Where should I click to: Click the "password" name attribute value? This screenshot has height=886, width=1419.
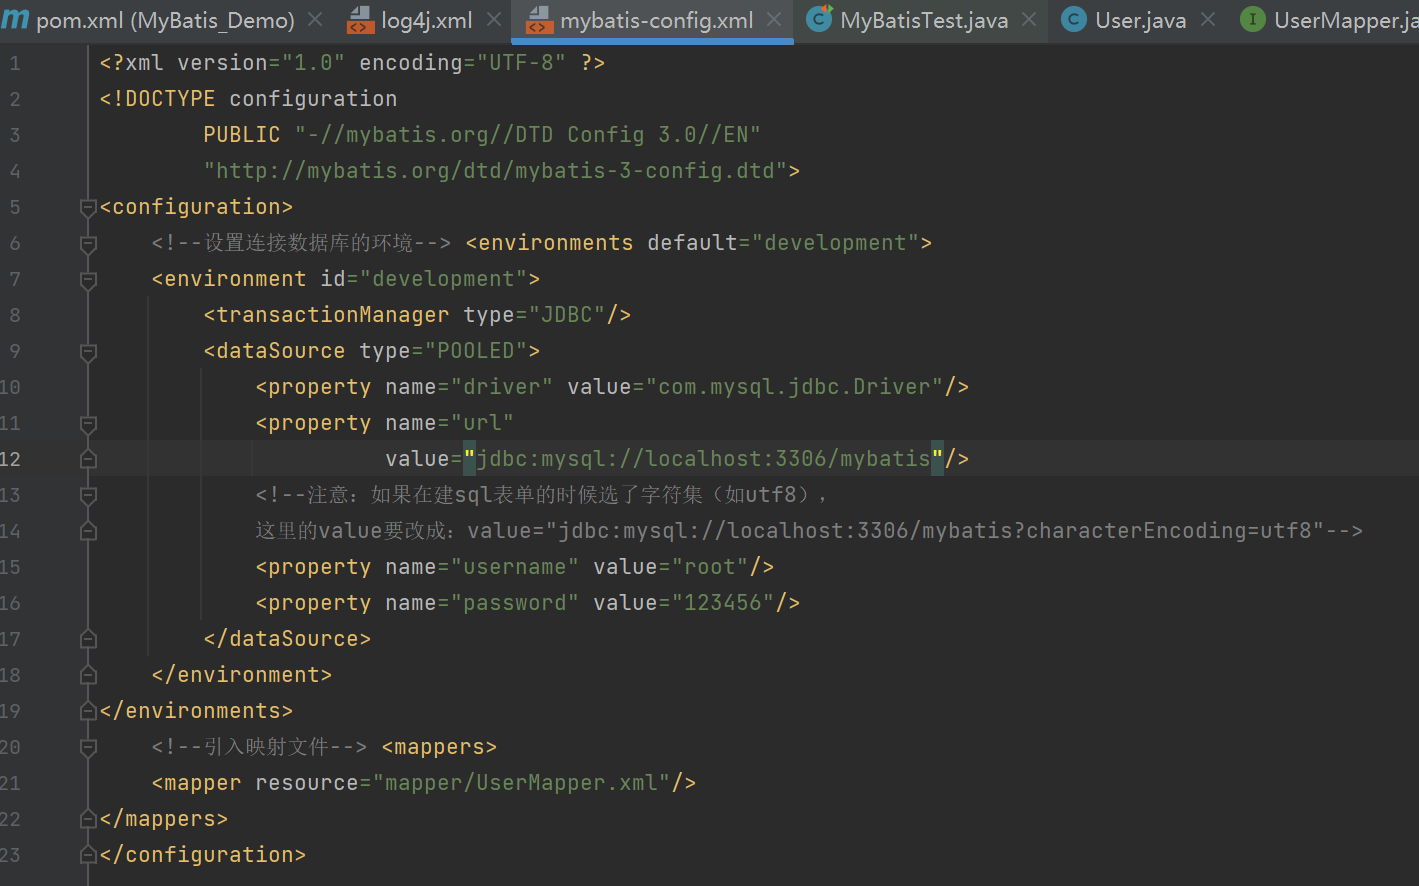tap(515, 603)
